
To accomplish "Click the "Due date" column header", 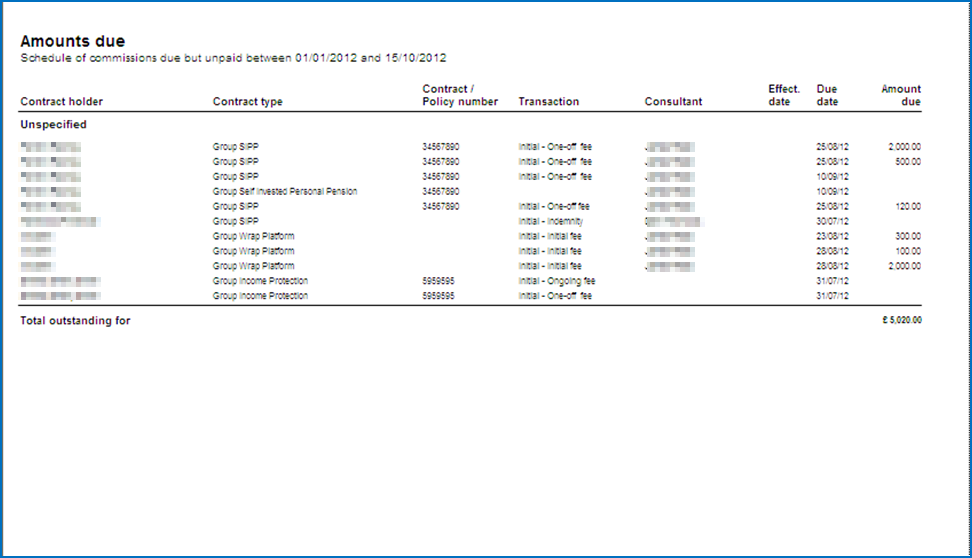I will (827, 95).
